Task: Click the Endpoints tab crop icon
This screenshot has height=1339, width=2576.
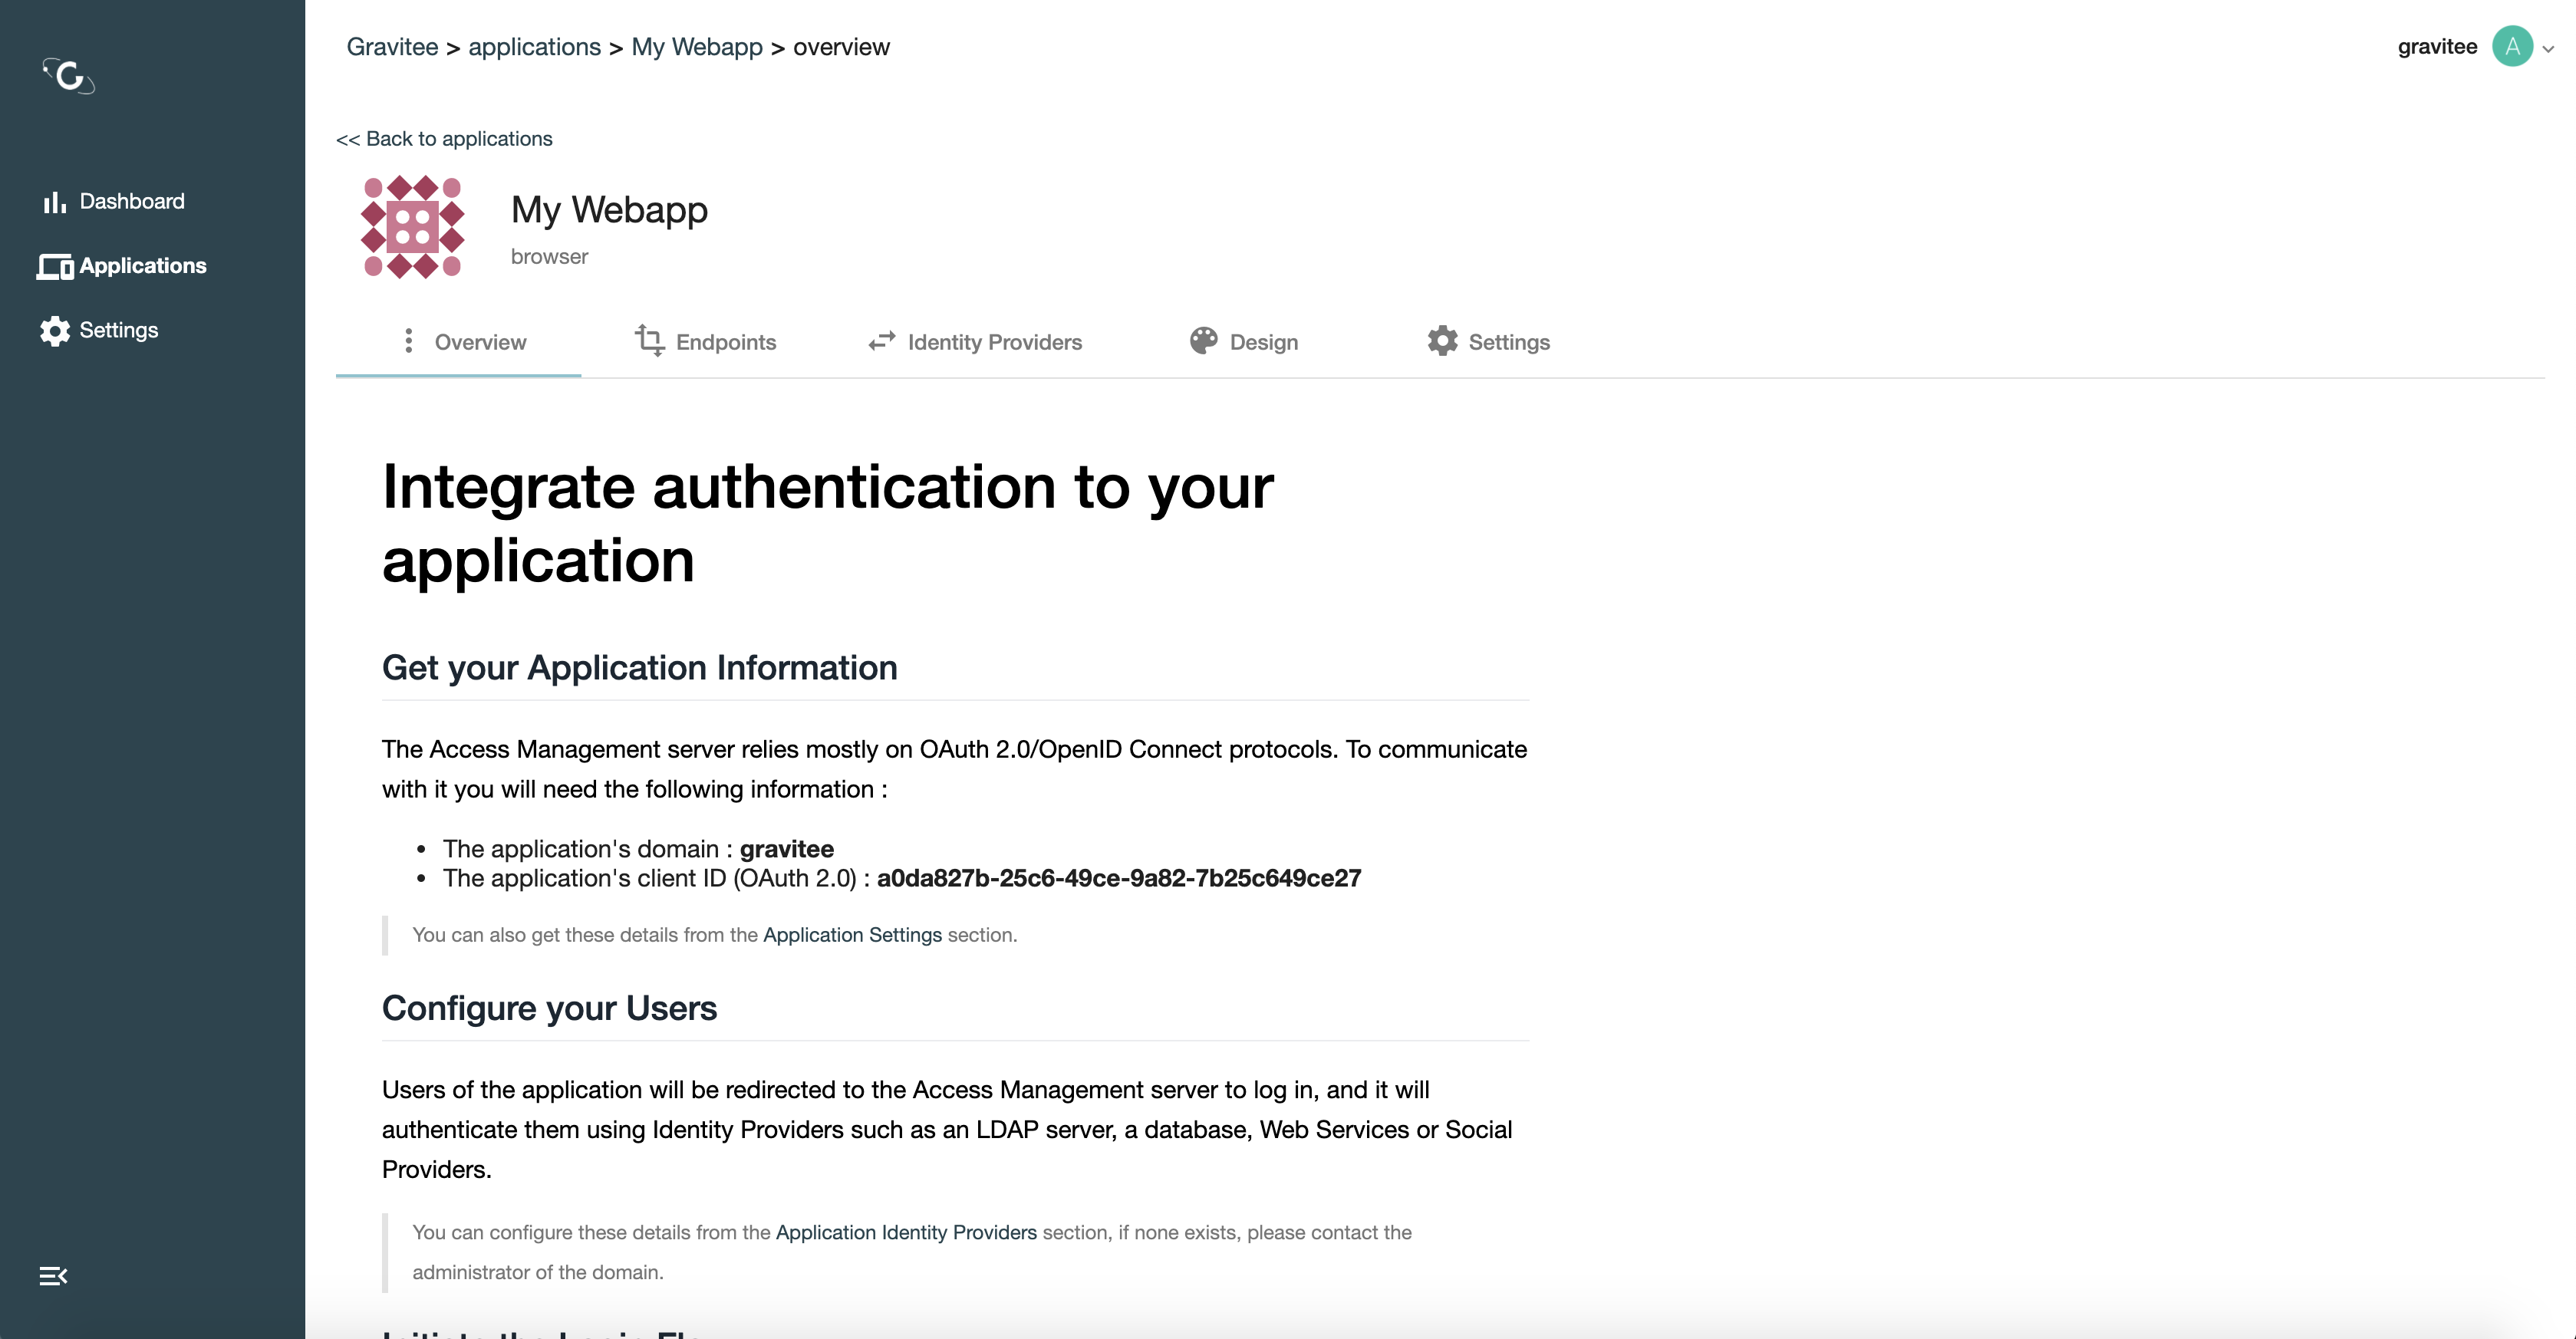Action: [649, 341]
